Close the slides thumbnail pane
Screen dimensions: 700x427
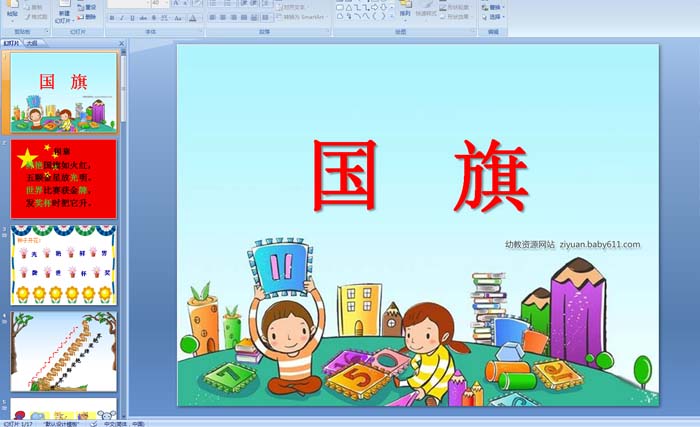click(121, 43)
